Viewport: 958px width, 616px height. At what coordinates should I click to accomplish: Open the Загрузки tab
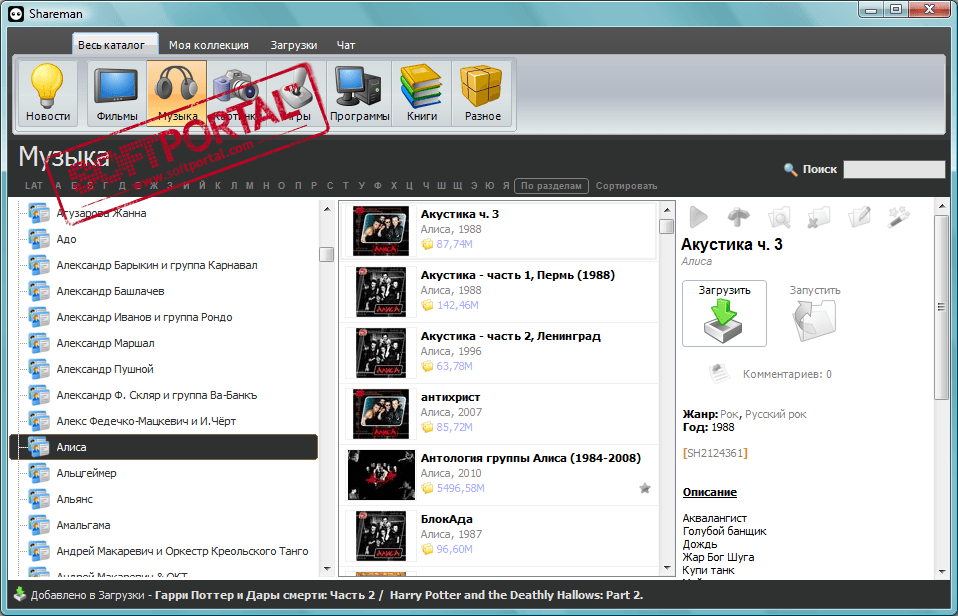click(294, 45)
